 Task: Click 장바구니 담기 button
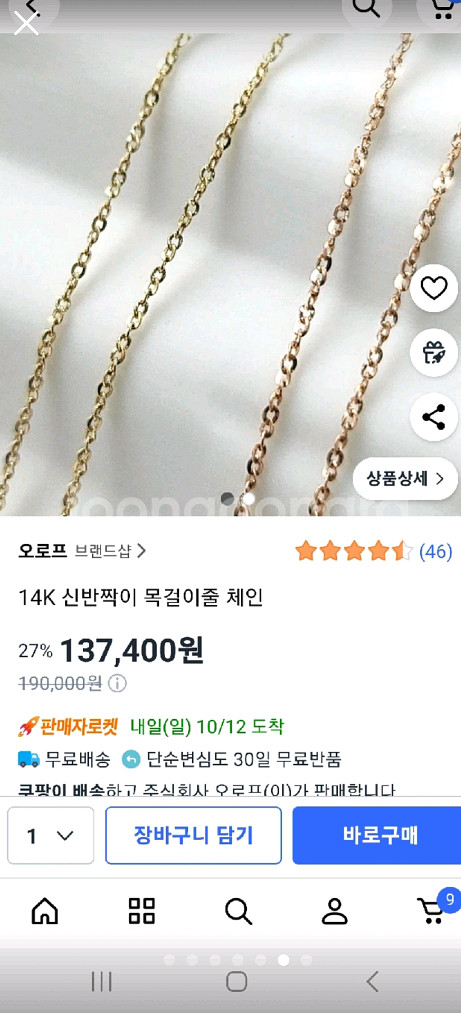pos(193,835)
